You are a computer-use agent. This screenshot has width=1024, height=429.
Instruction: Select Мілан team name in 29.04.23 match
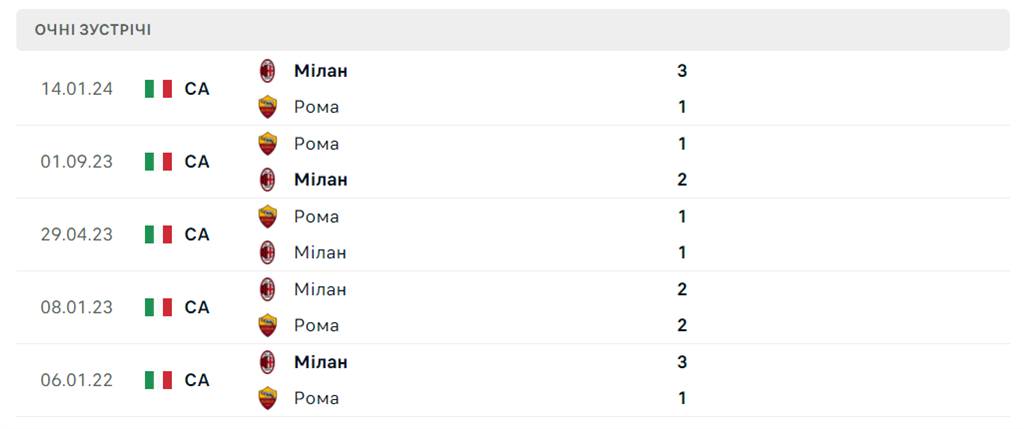click(320, 253)
